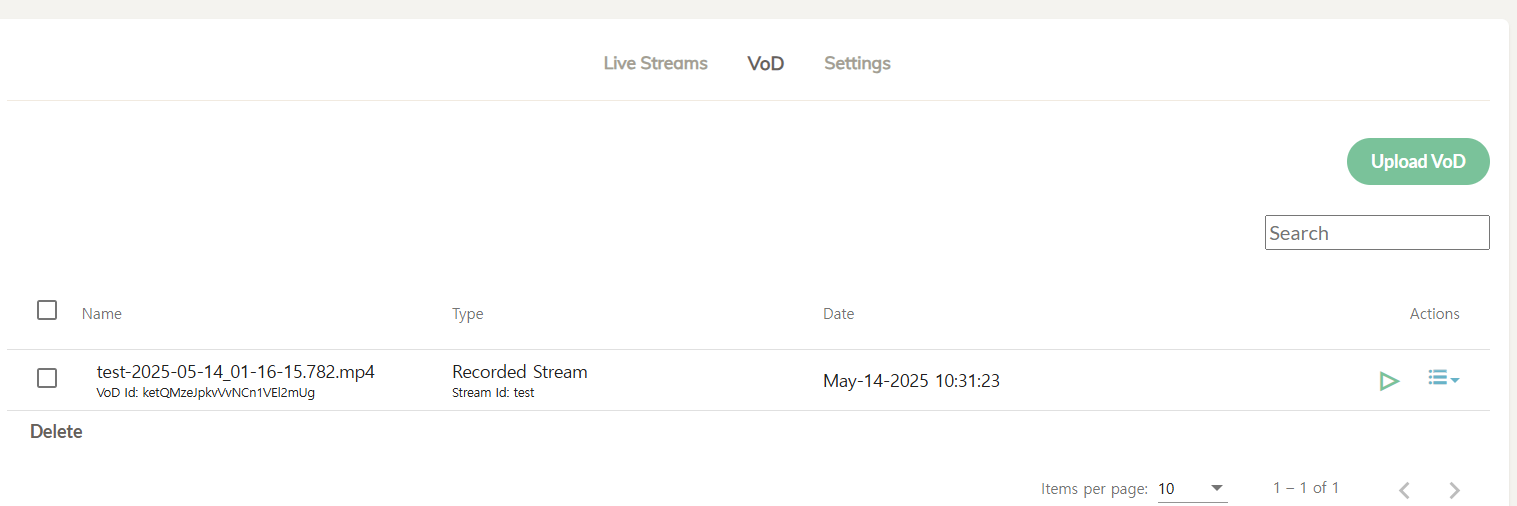This screenshot has width=1517, height=506.
Task: Play the test-2025-05-14 recorded VoD
Action: coord(1388,380)
